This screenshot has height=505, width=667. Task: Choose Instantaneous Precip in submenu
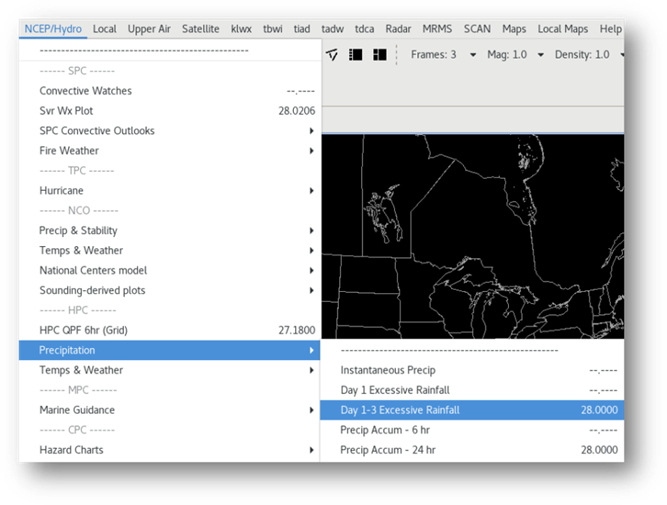(x=472, y=370)
